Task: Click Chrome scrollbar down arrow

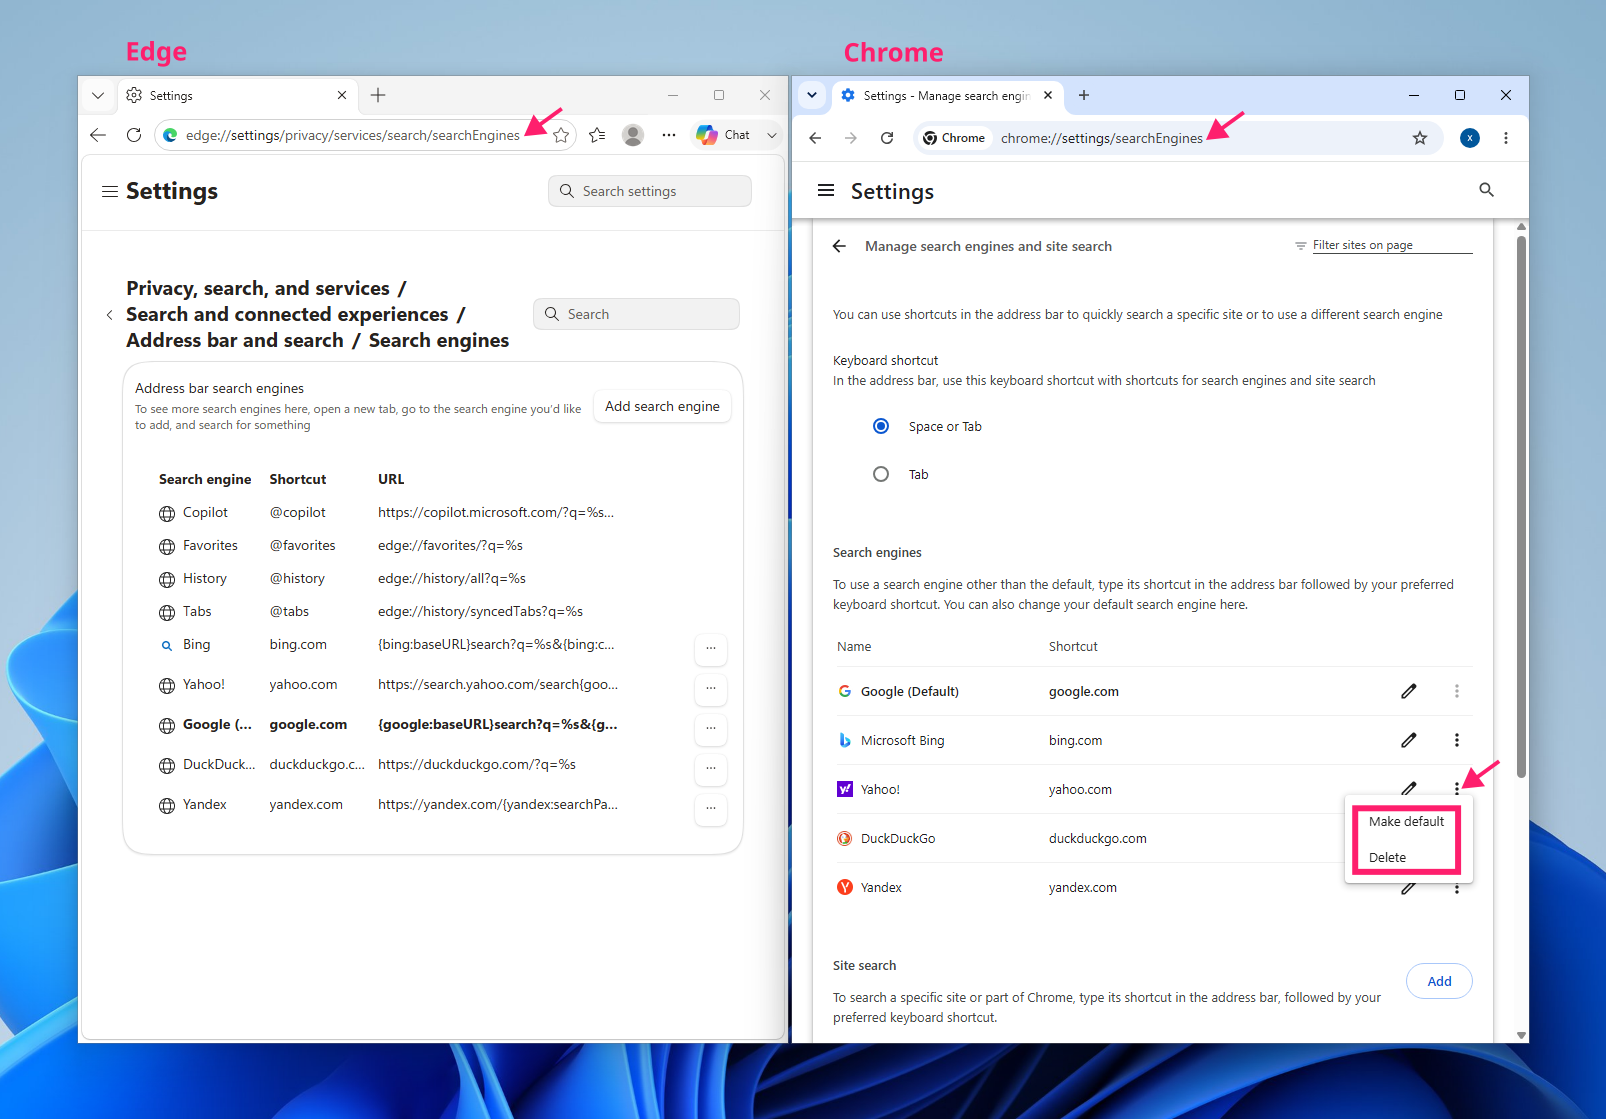Action: click(x=1521, y=1035)
